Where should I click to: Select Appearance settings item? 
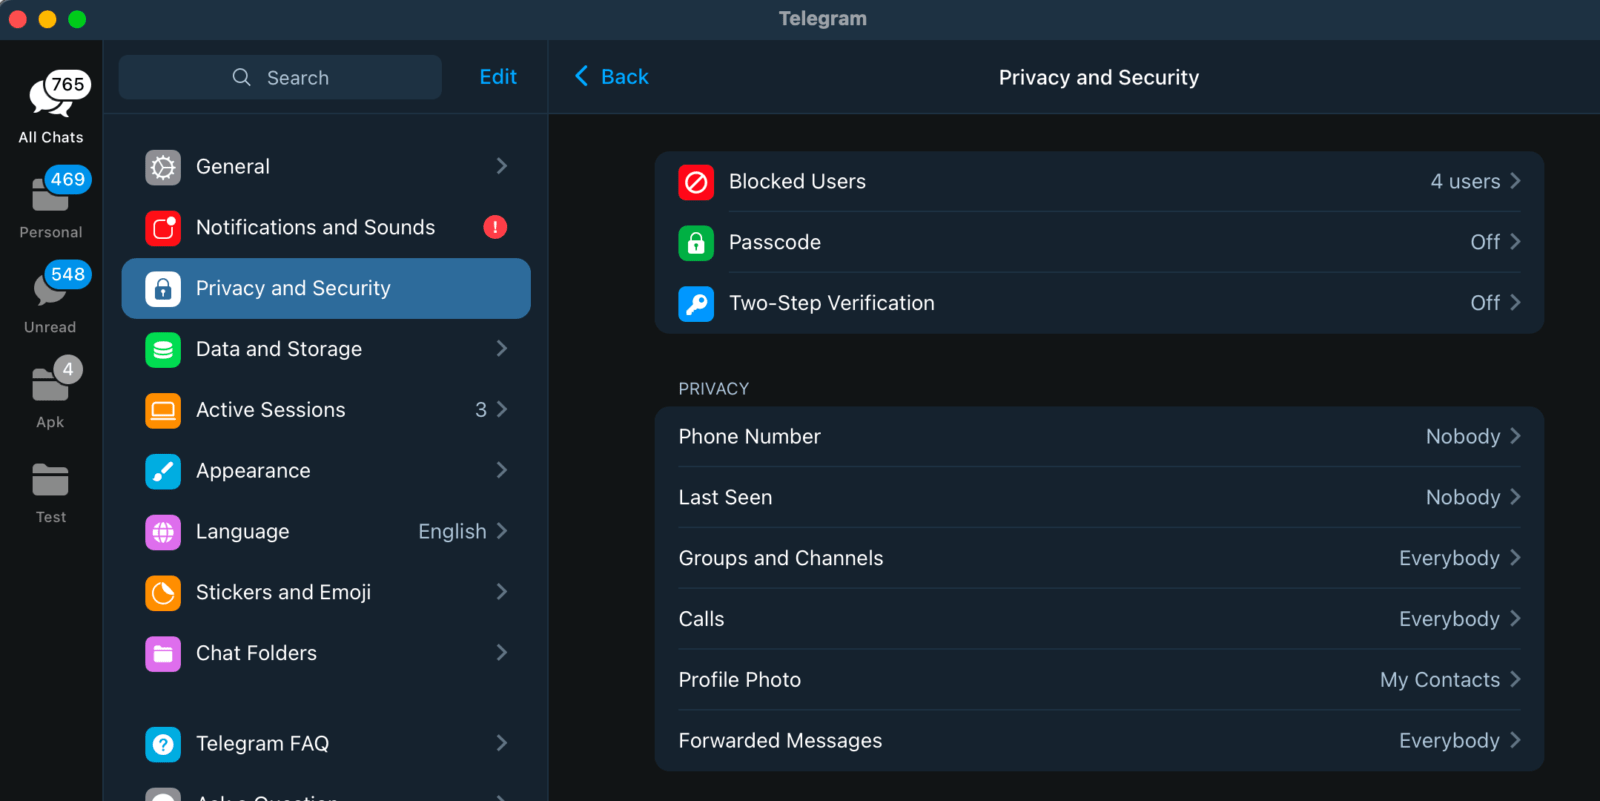point(326,471)
